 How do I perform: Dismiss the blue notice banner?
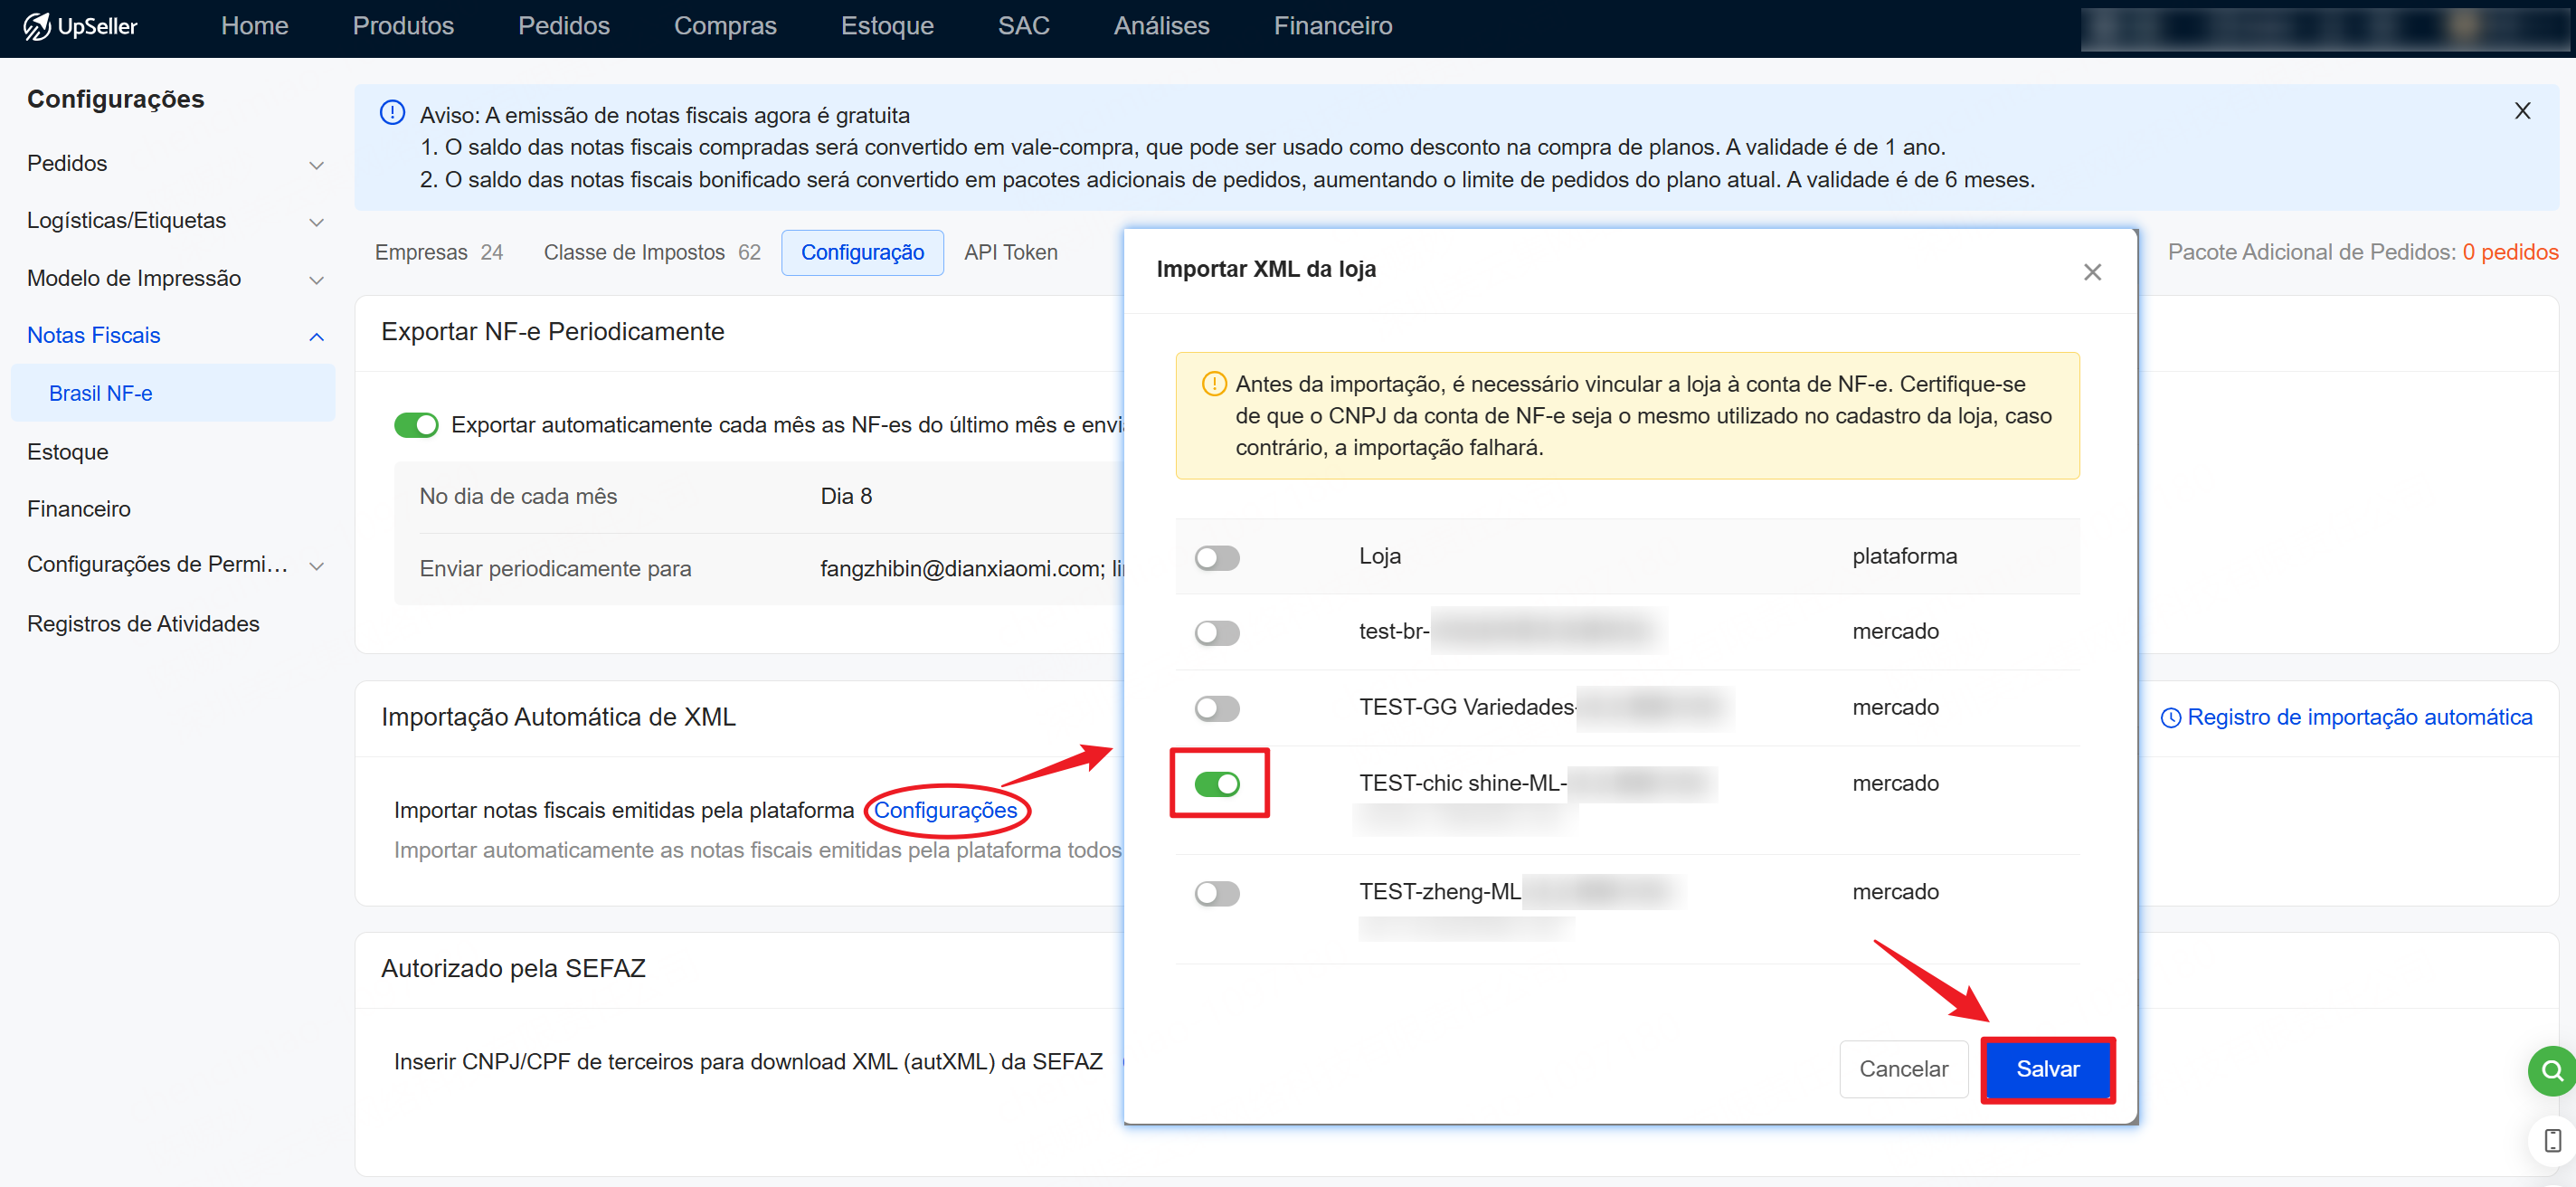(x=2522, y=111)
